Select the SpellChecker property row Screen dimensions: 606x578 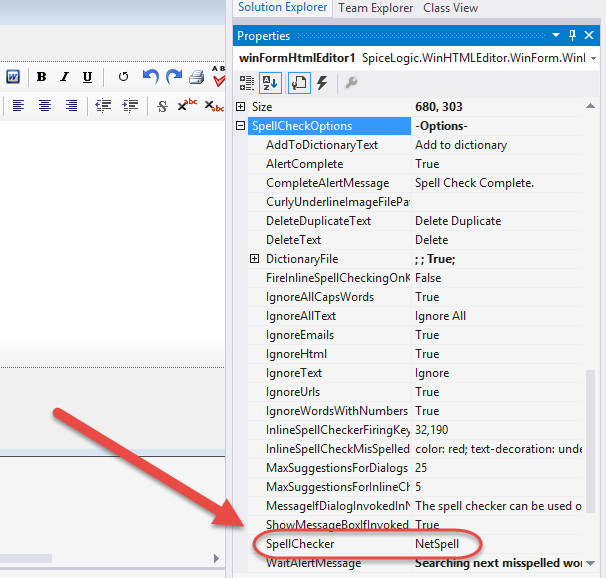click(415, 544)
